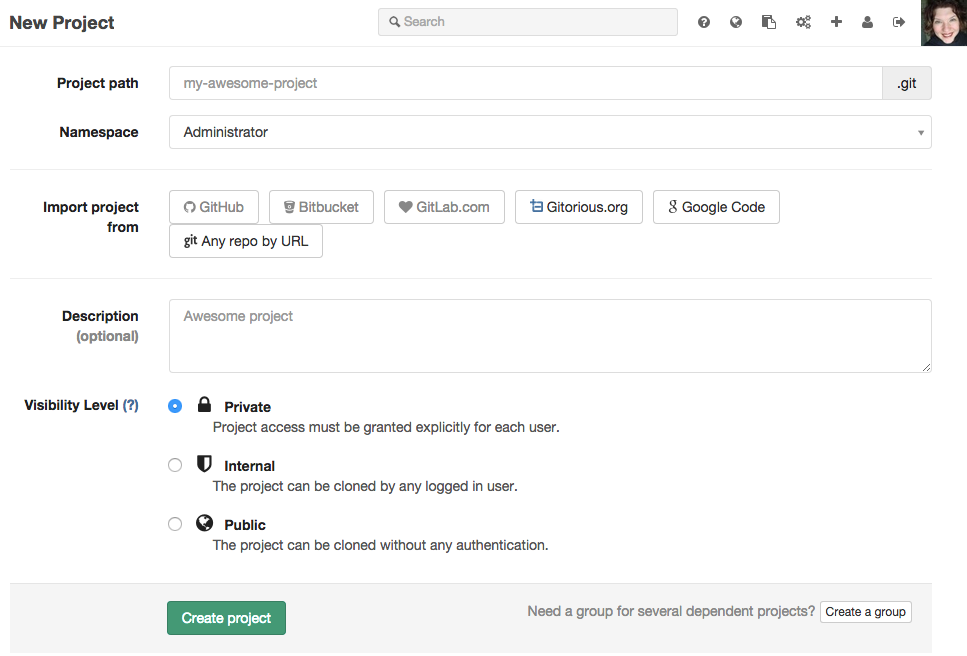Image resolution: width=967 pixels, height=656 pixels.
Task: Click the Create project button
Action: click(x=226, y=617)
